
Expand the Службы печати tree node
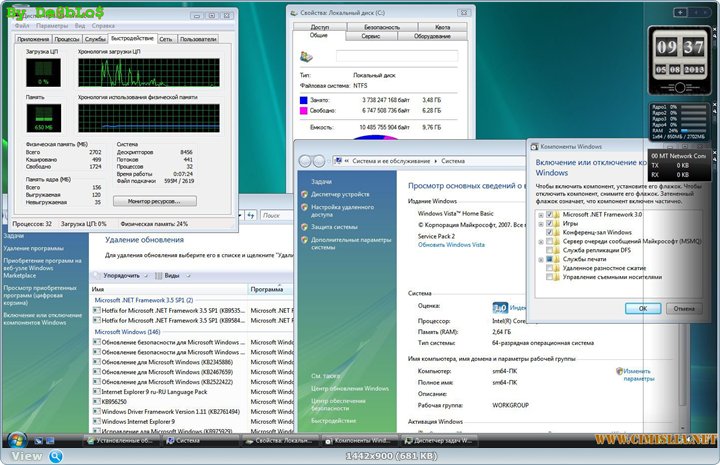pyautogui.click(x=540, y=258)
